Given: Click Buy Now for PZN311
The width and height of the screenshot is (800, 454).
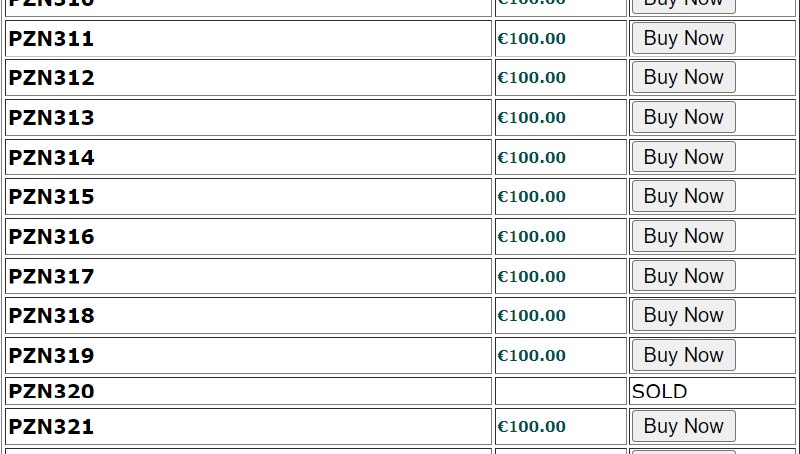Looking at the screenshot, I should point(683,38).
